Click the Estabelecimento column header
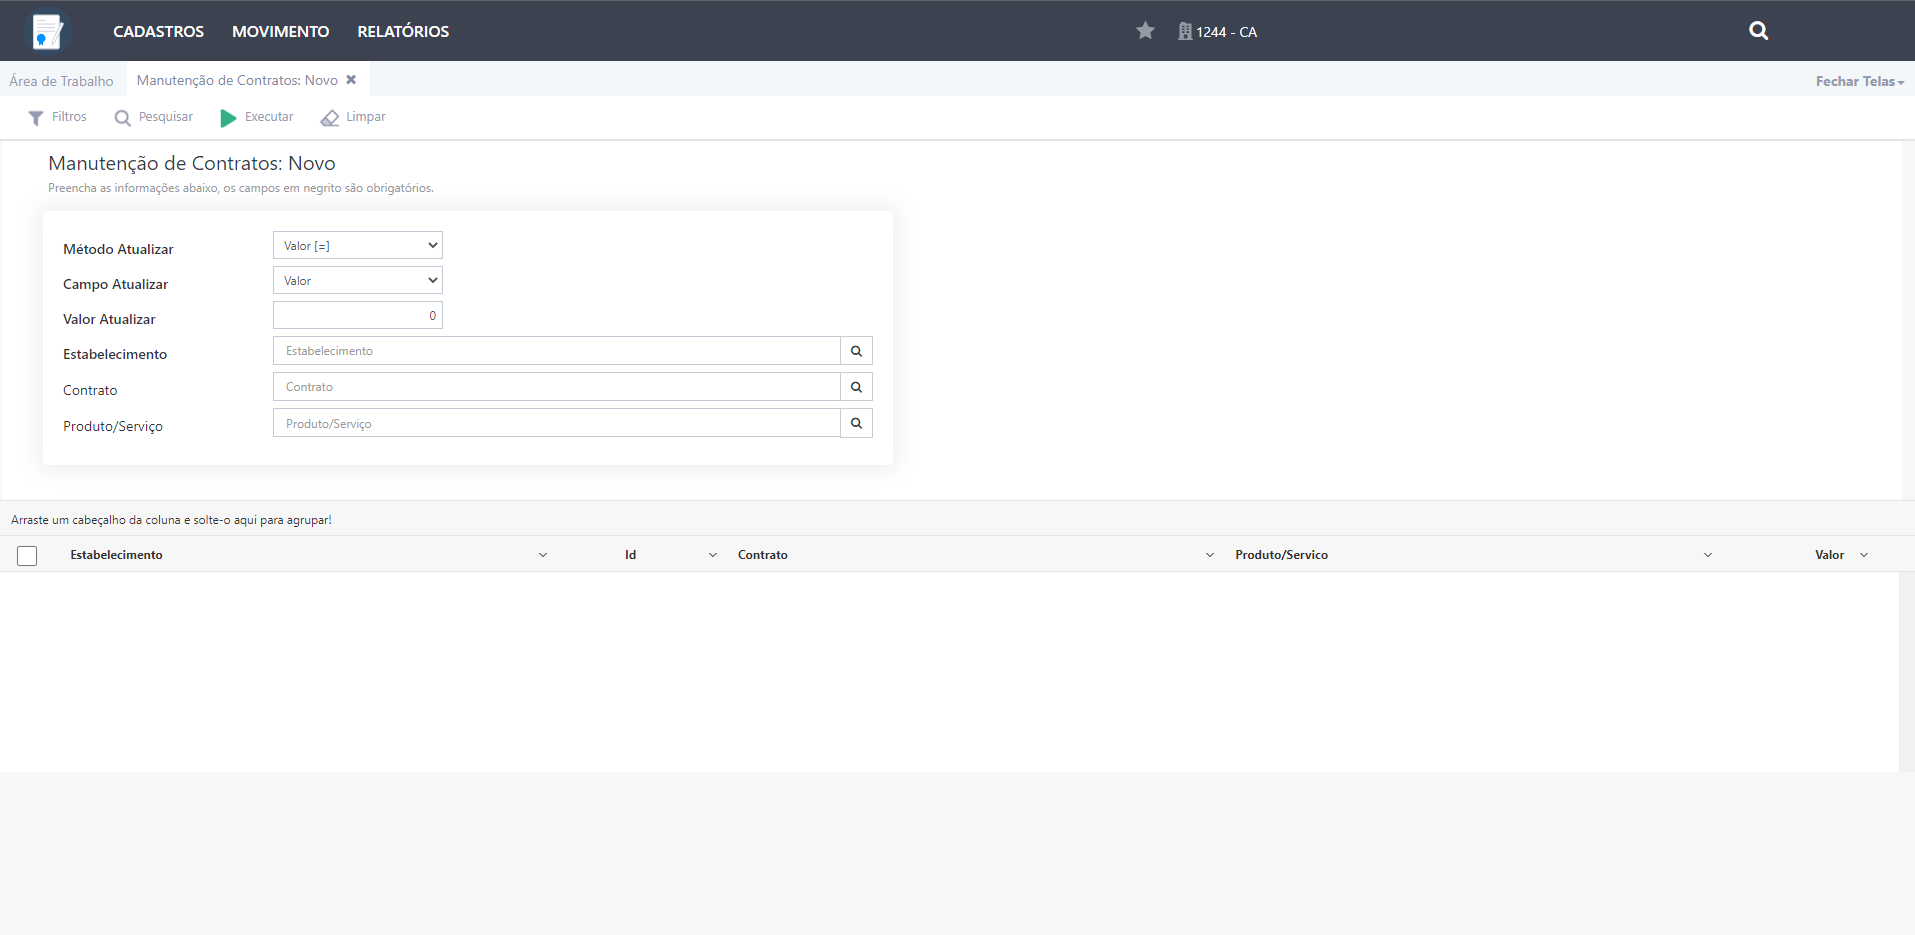 pyautogui.click(x=116, y=555)
